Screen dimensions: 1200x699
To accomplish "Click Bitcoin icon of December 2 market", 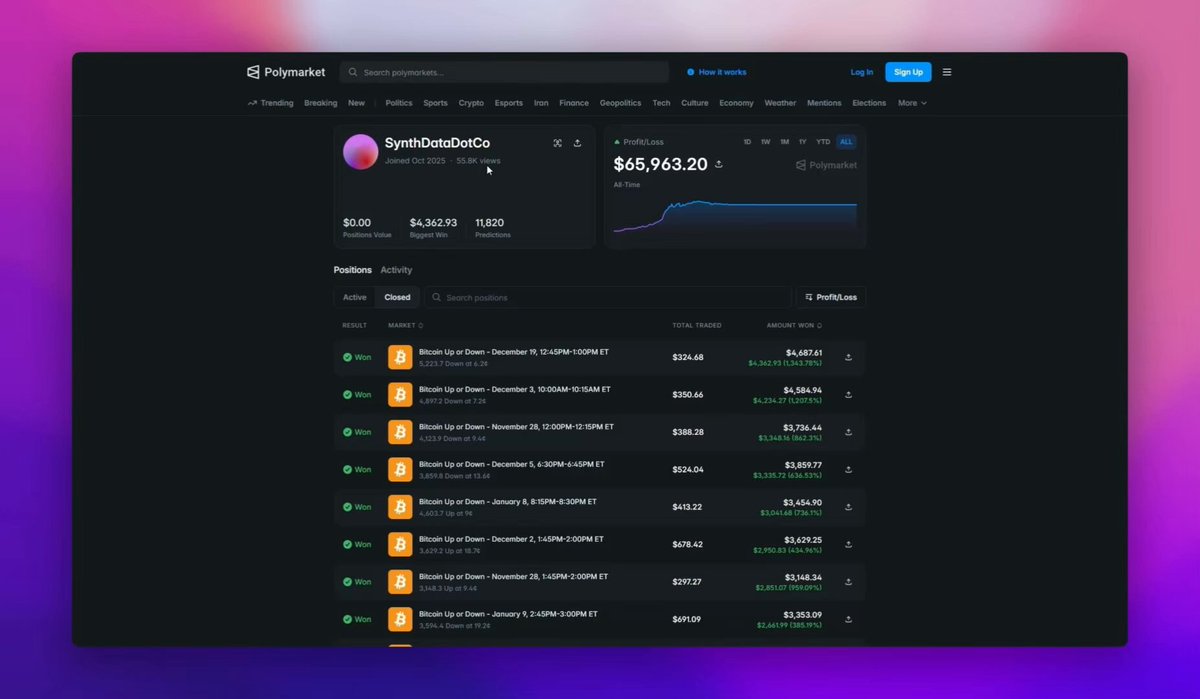I will [x=400, y=544].
